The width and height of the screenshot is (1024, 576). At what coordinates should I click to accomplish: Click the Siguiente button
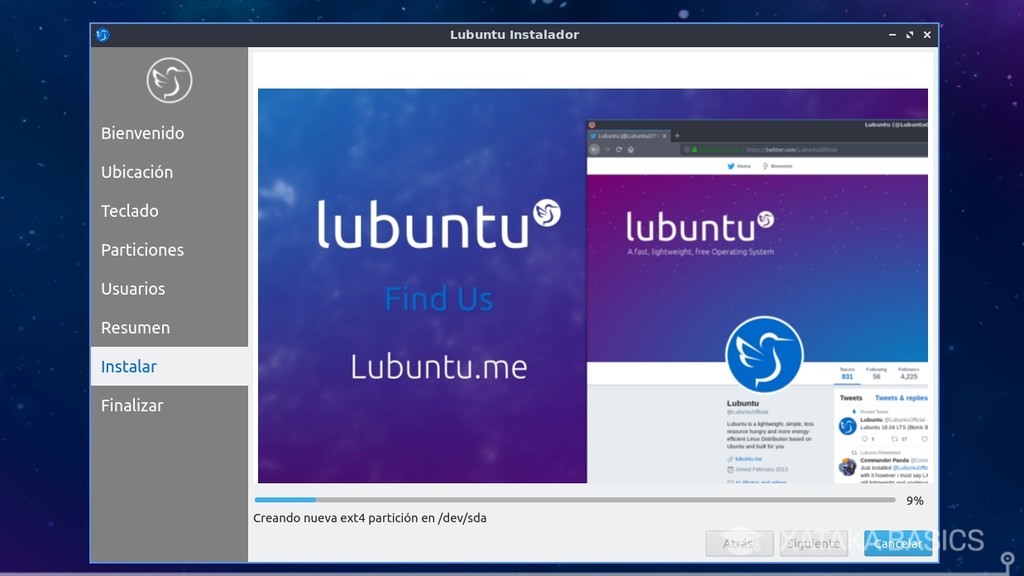pyautogui.click(x=814, y=543)
